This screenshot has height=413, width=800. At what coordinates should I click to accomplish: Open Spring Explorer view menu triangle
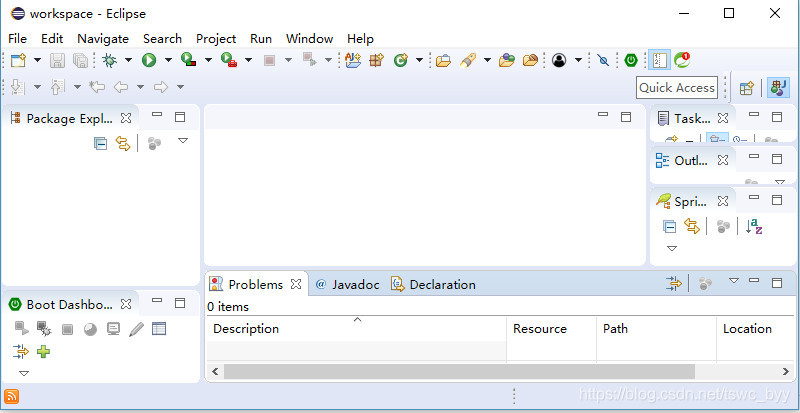(672, 249)
